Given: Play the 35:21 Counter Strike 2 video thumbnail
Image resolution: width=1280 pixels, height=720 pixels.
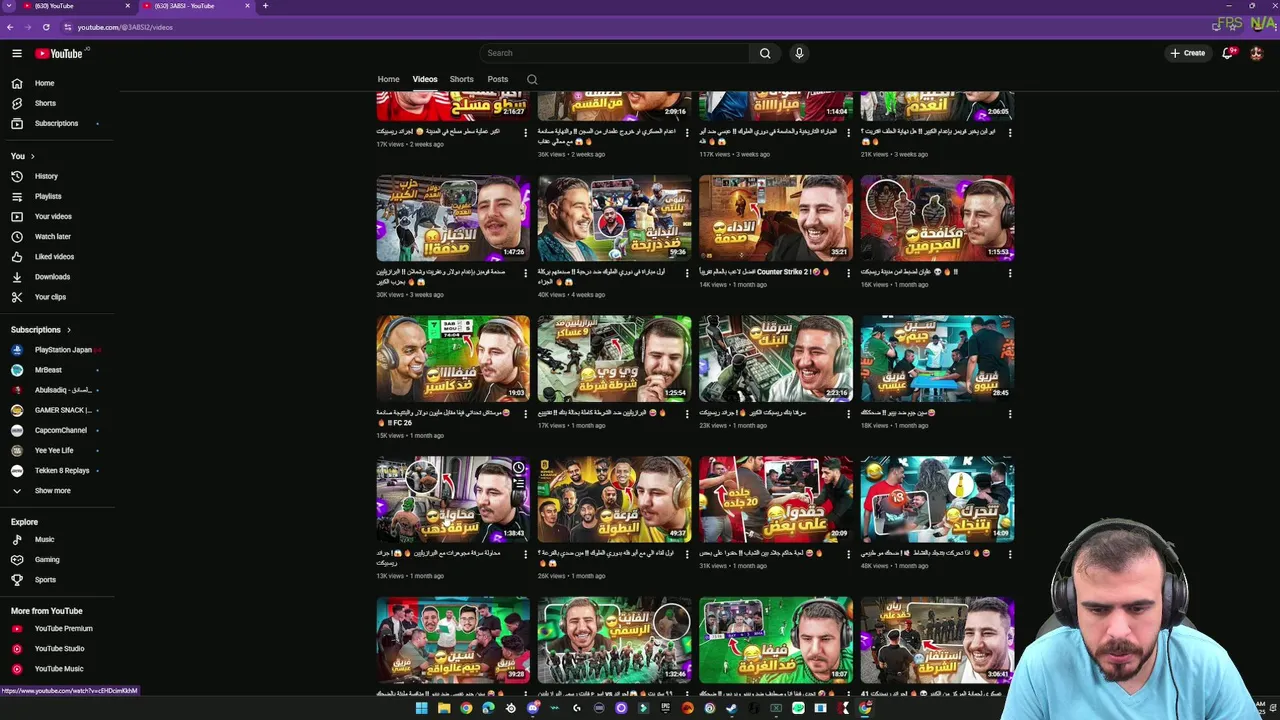Looking at the screenshot, I should pos(776,218).
